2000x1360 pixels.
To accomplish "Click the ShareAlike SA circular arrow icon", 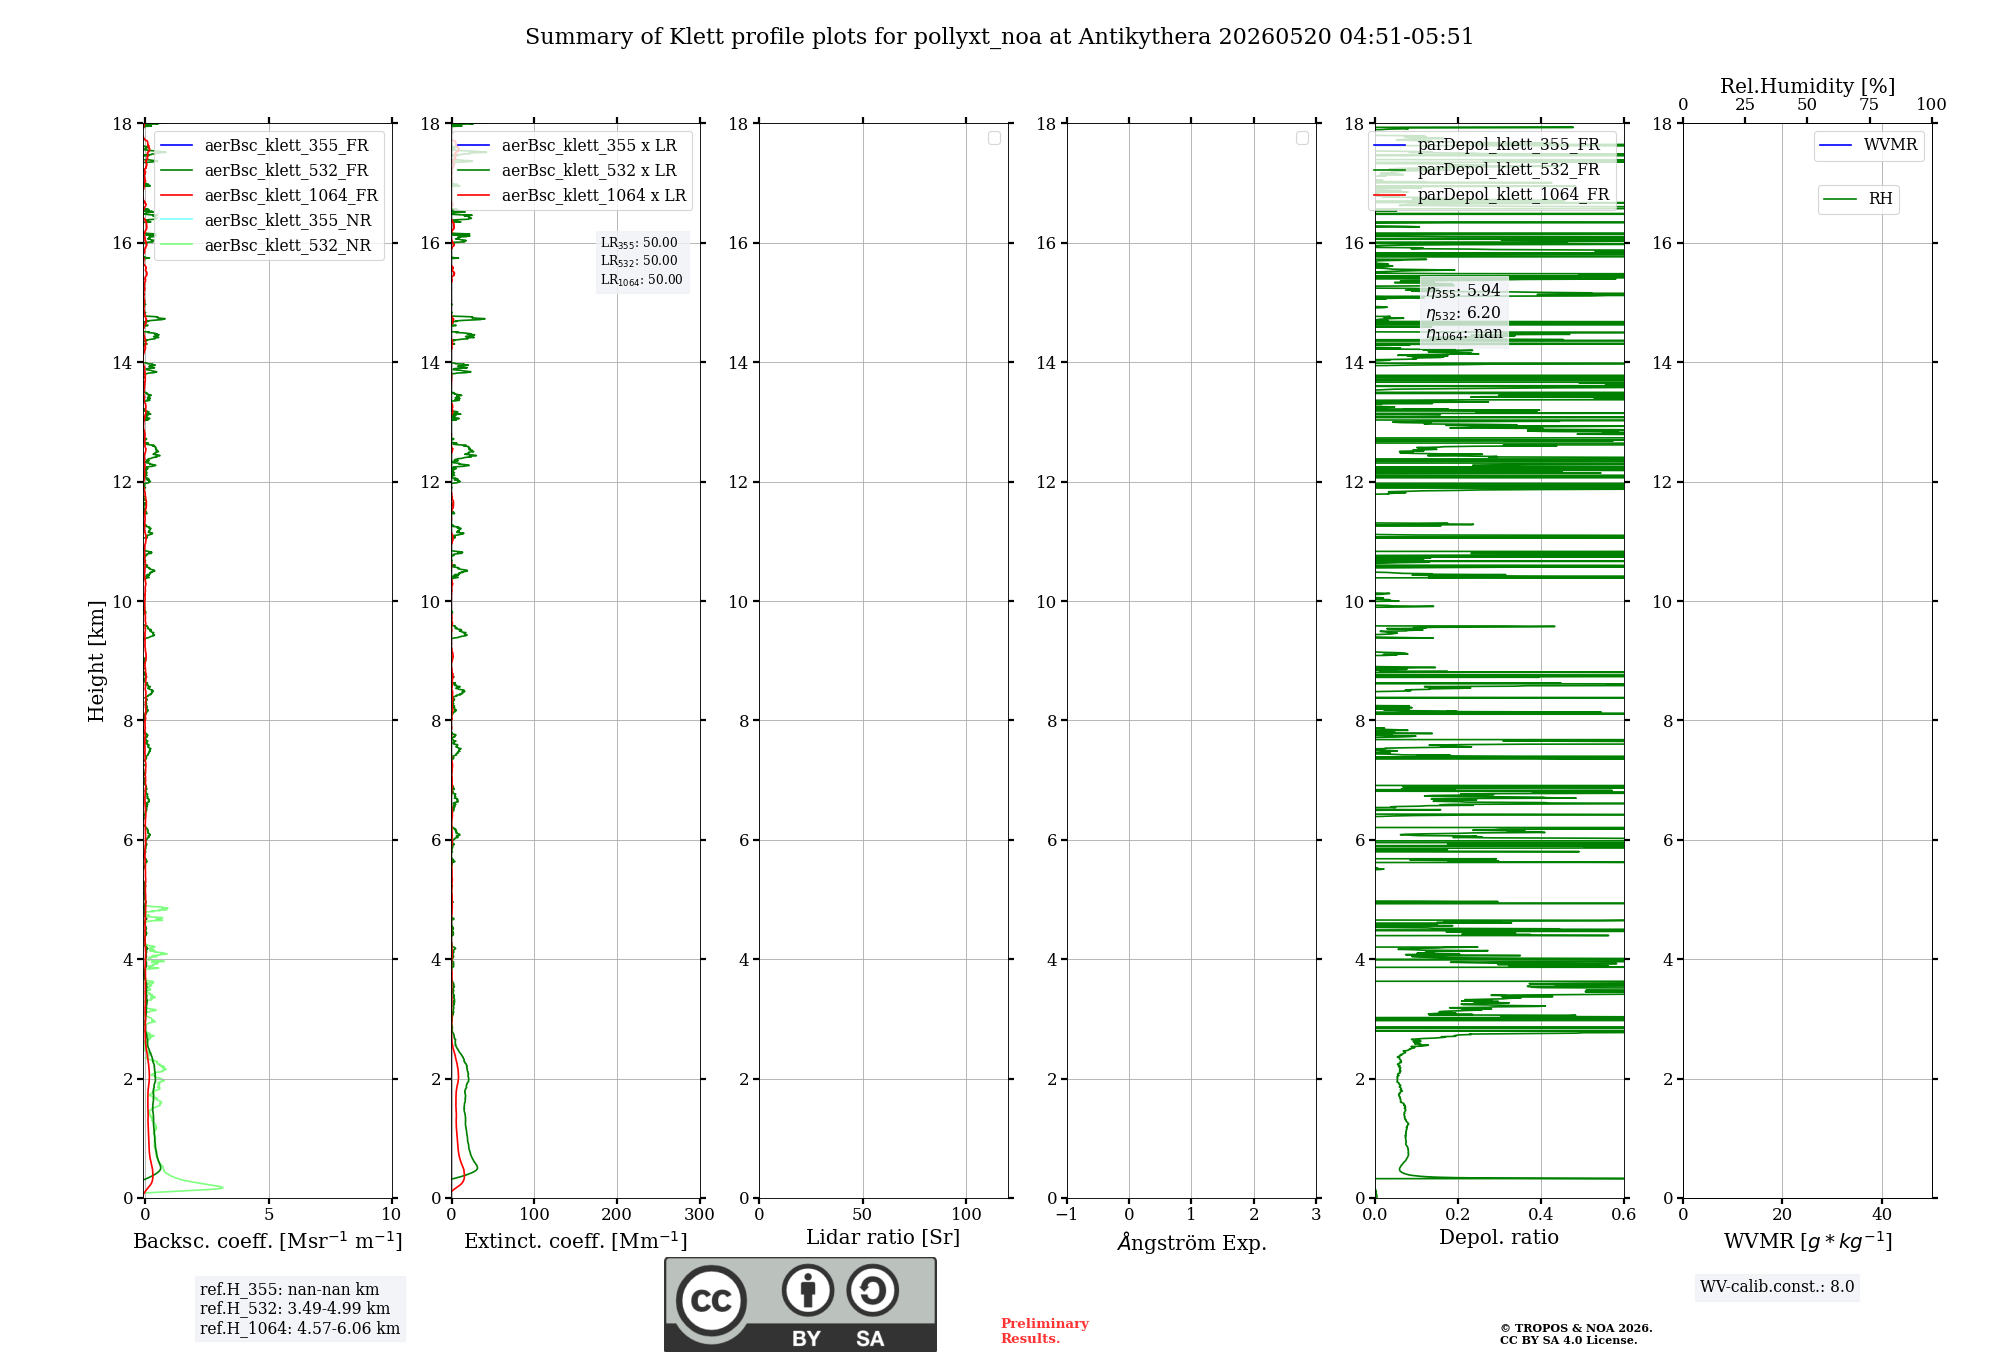I will click(x=872, y=1290).
